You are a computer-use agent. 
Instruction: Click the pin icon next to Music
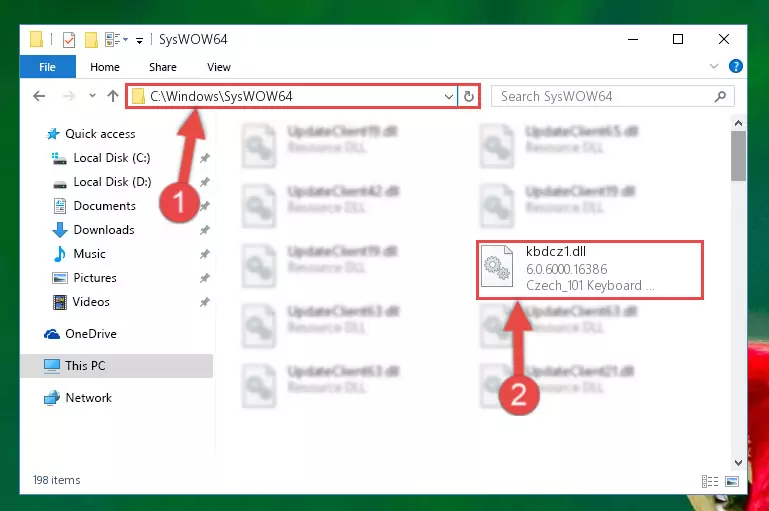pos(205,254)
